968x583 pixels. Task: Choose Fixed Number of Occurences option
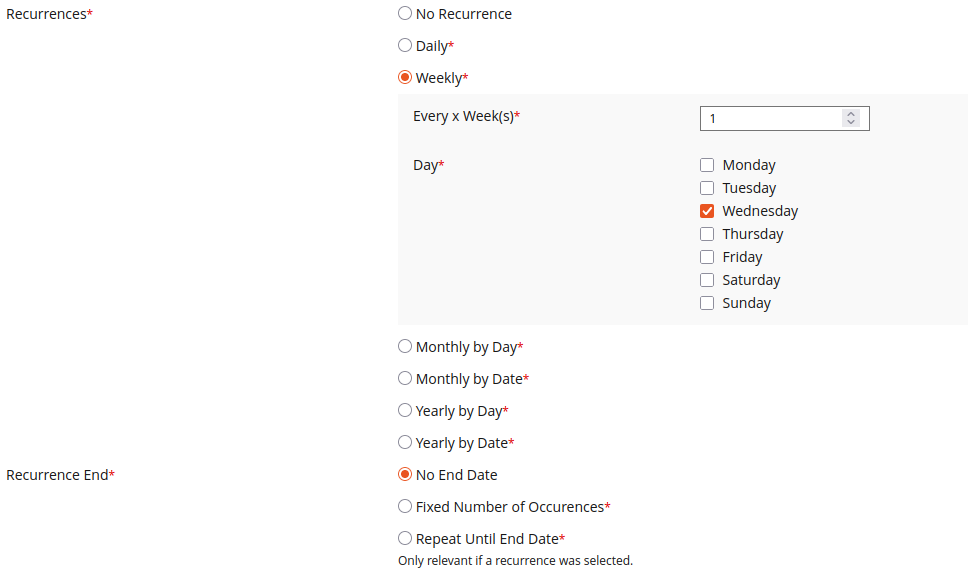point(405,507)
